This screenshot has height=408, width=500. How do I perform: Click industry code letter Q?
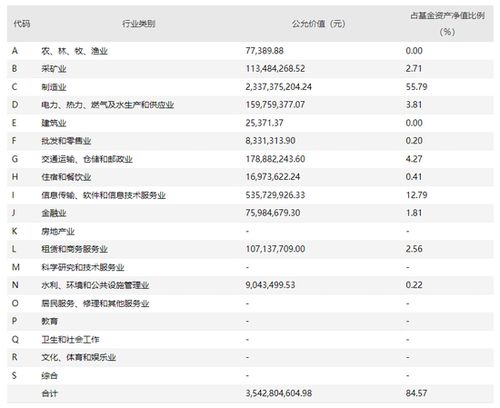coord(15,339)
